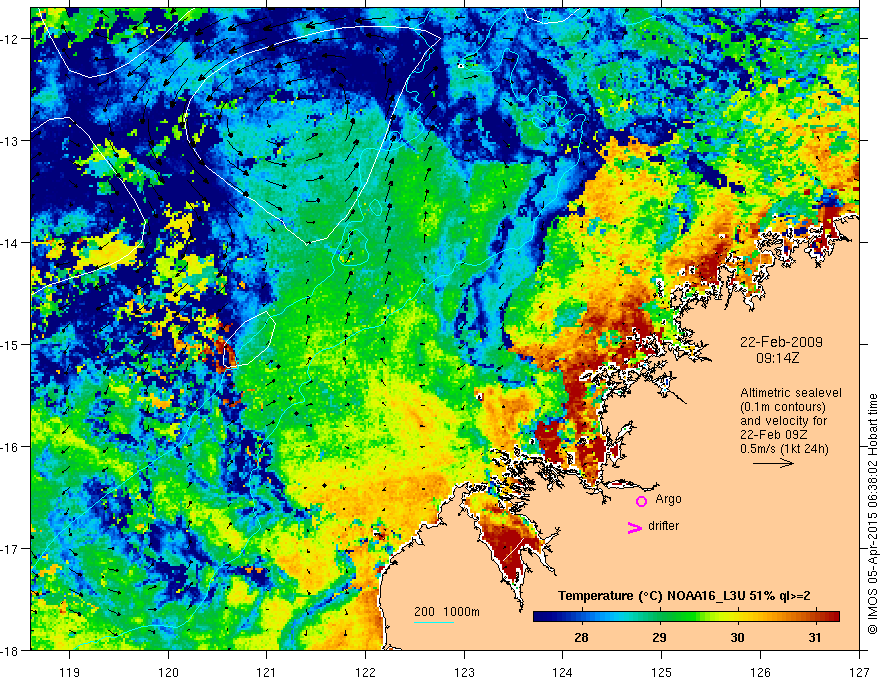Click longitude label 127
880x680 pixels.
pos(859,672)
